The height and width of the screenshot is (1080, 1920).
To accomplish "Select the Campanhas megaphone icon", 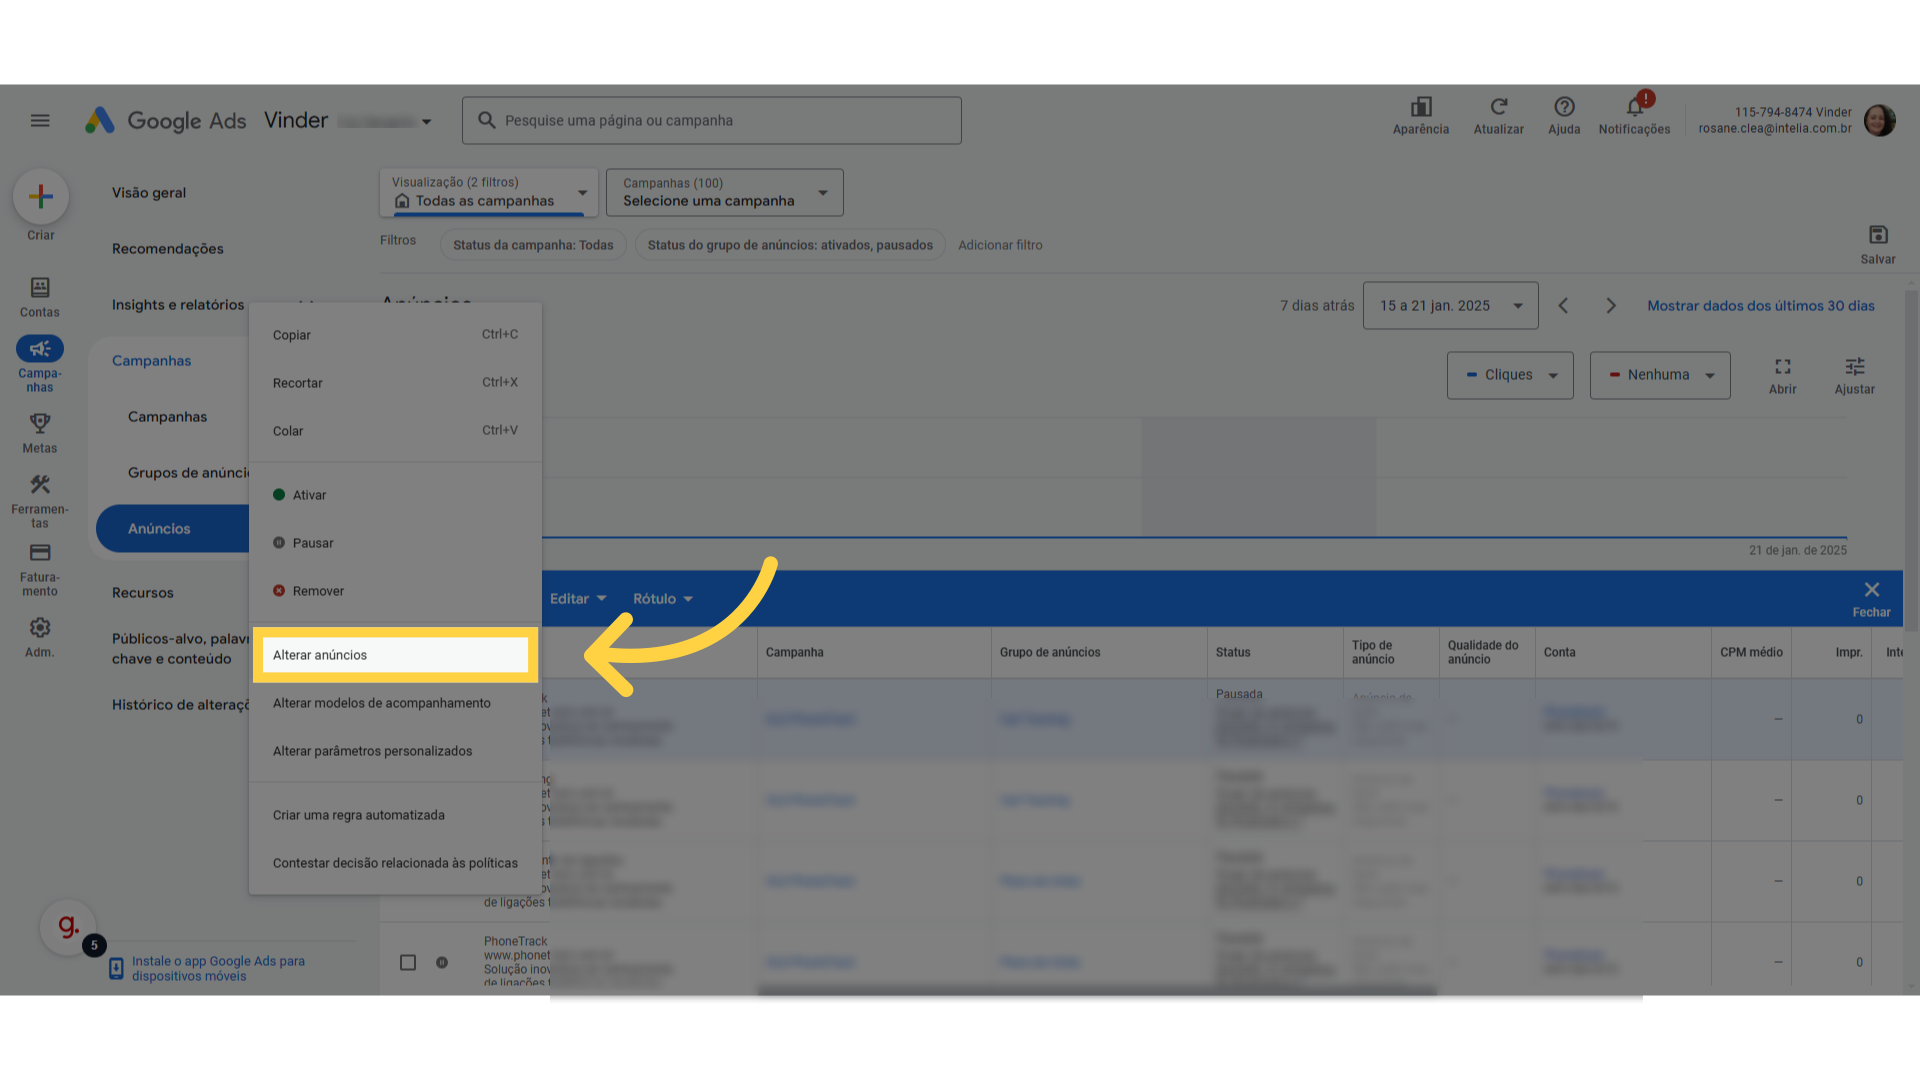I will [40, 349].
